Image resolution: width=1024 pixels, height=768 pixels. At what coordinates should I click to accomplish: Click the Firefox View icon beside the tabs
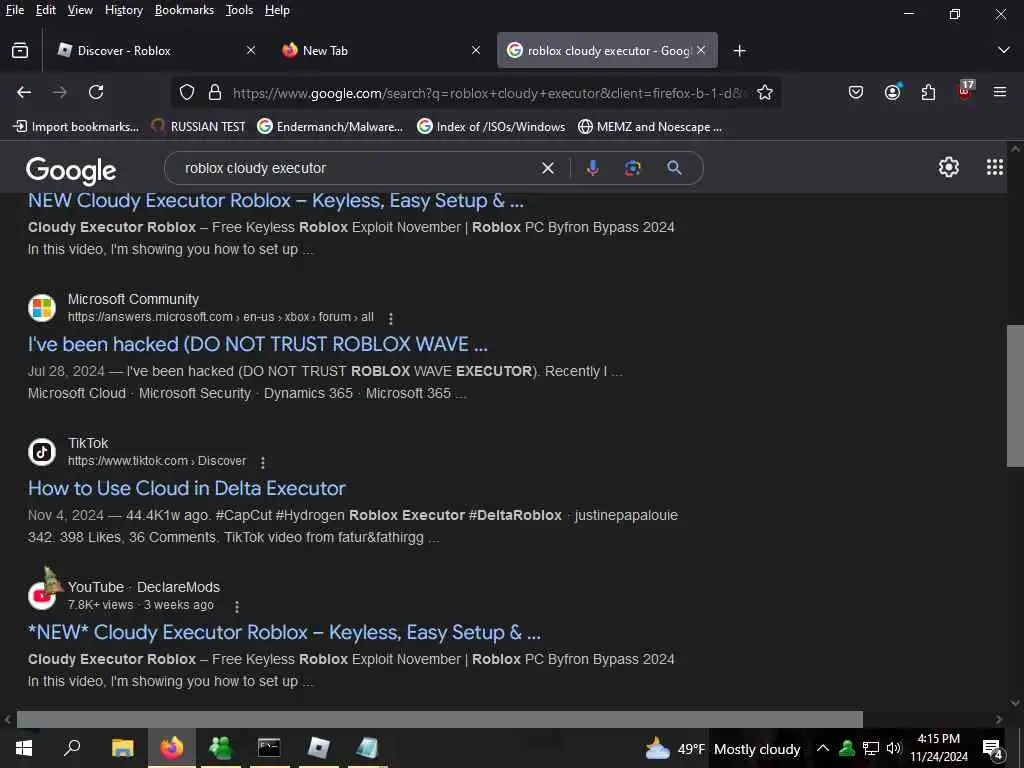pos(20,51)
